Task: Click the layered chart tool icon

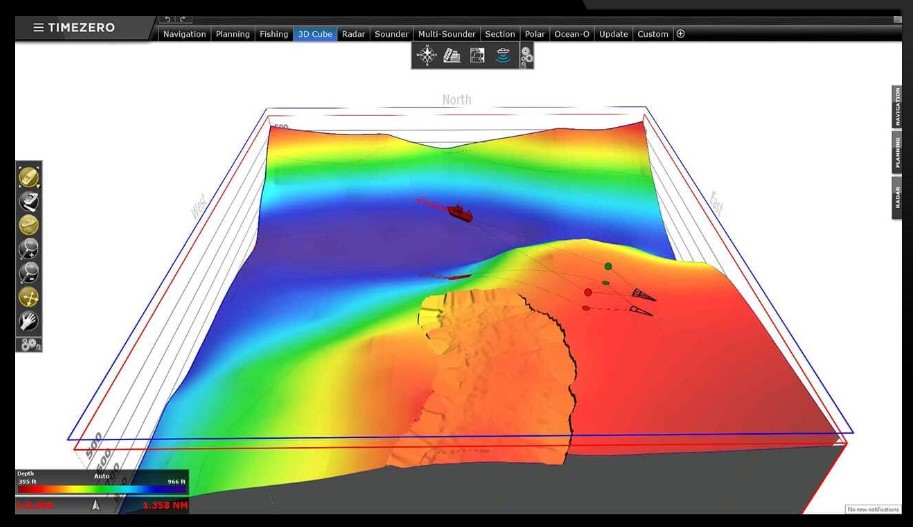Action: 29,201
